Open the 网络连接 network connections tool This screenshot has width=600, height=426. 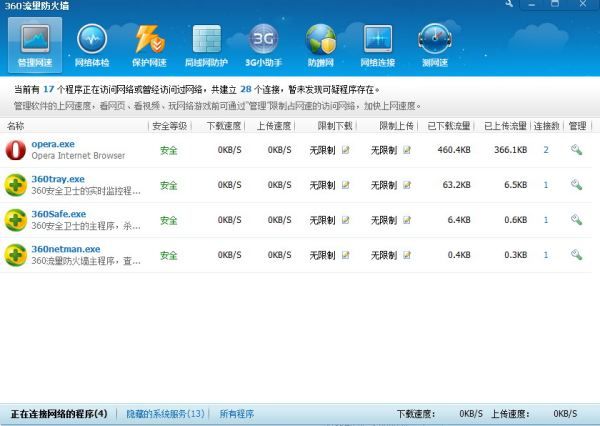(378, 45)
